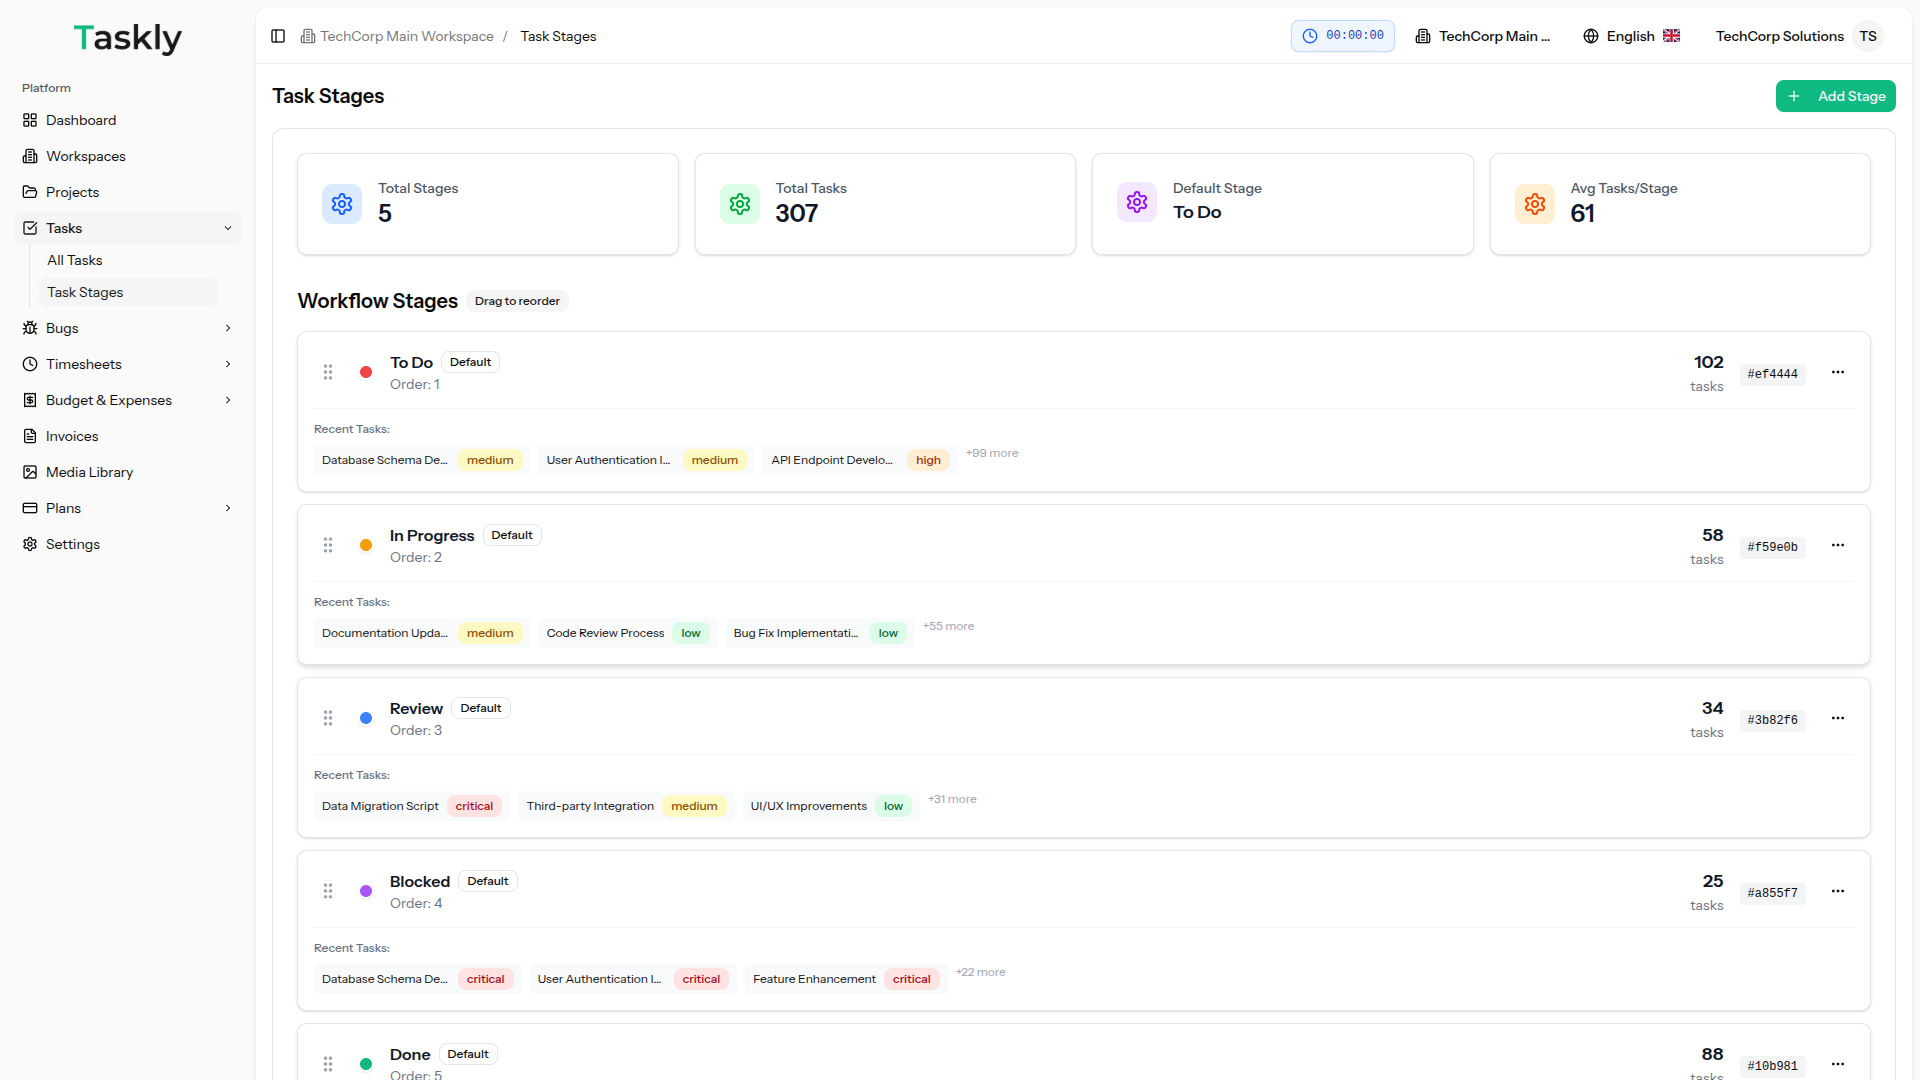Click the Add Stage button
The width and height of the screenshot is (1920, 1080).
pyautogui.click(x=1835, y=96)
